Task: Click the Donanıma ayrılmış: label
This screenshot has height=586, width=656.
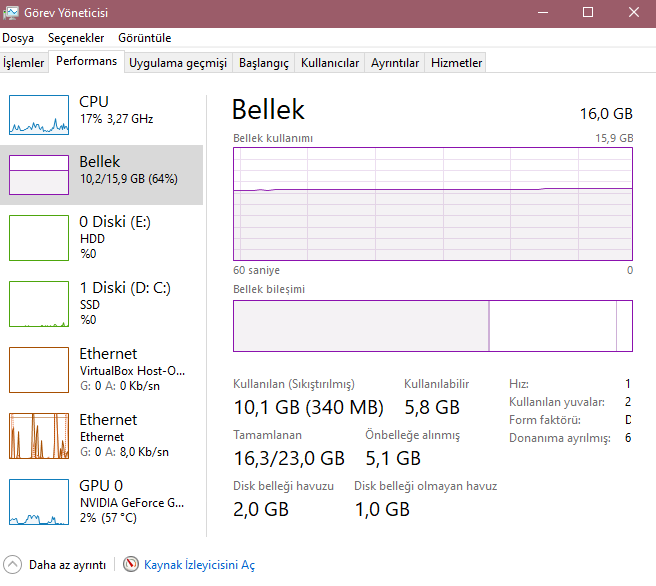Action: tap(560, 438)
